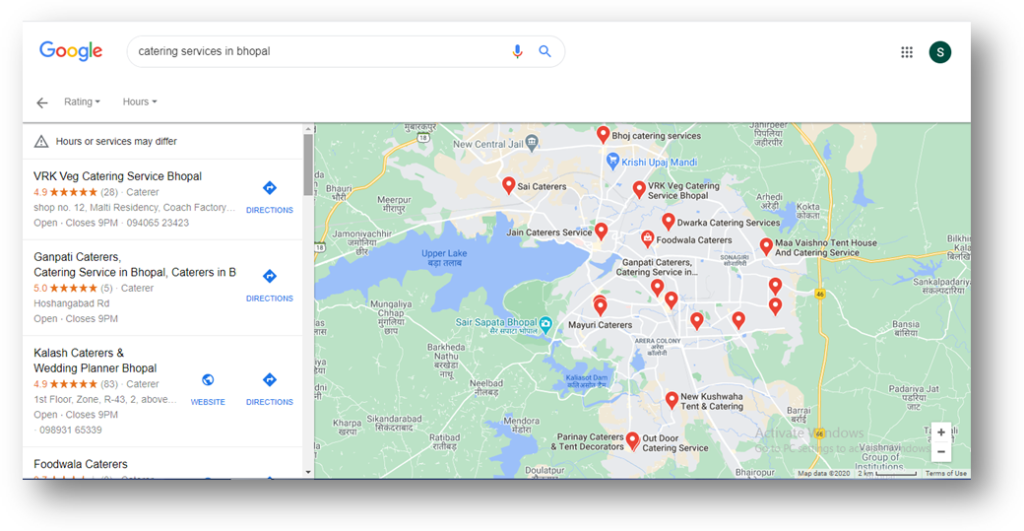This screenshot has height=531, width=1024.
Task: Open VRK Veg Catering Service Bhopal listing
Action: click(x=118, y=176)
